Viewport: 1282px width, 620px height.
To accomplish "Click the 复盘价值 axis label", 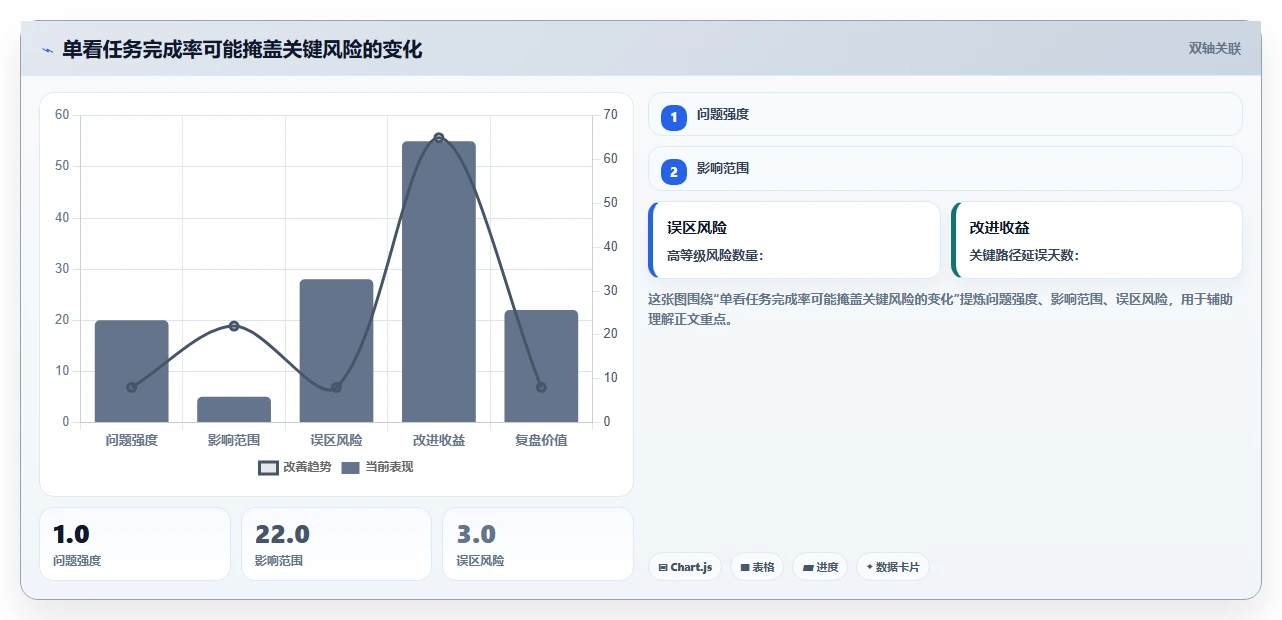I will pos(541,440).
